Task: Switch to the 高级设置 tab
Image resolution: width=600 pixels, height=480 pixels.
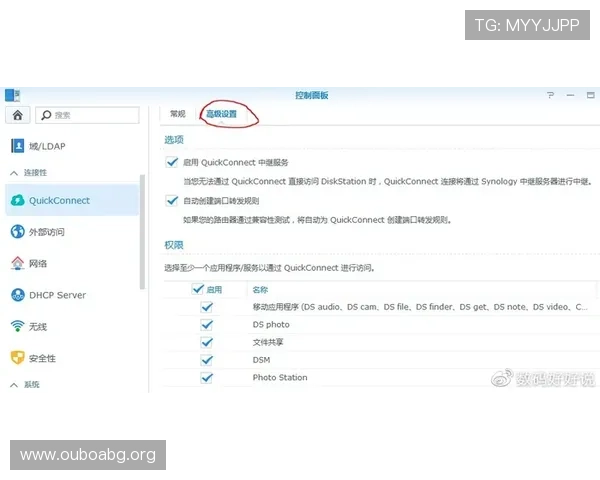Action: coord(222,114)
